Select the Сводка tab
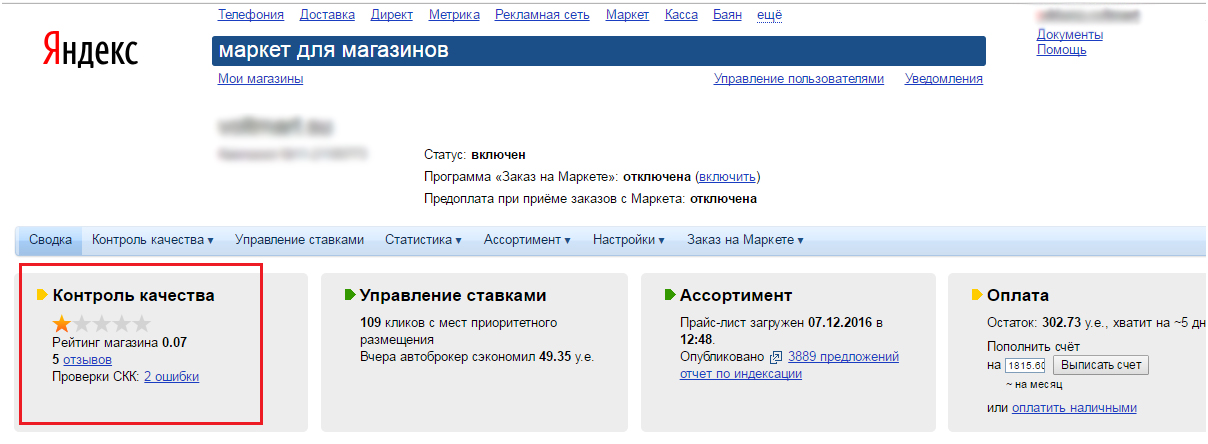1208x444 pixels. pyautogui.click(x=50, y=240)
